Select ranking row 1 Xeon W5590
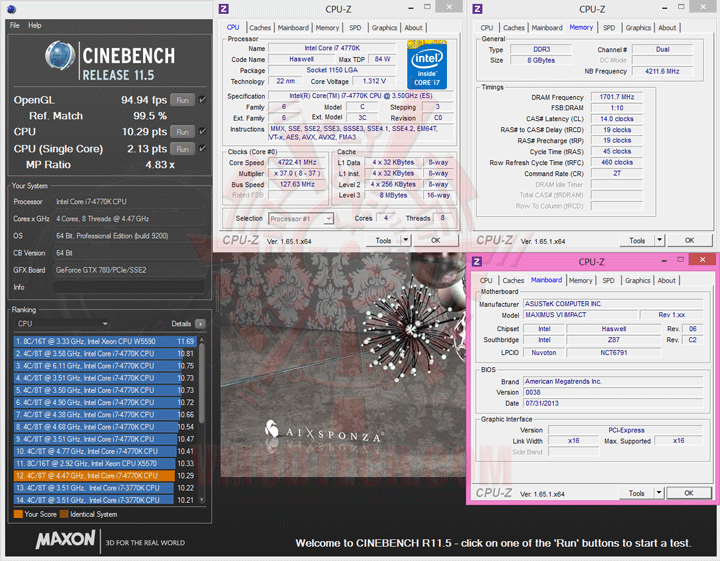Image resolution: width=720 pixels, height=561 pixels. pyautogui.click(x=105, y=341)
